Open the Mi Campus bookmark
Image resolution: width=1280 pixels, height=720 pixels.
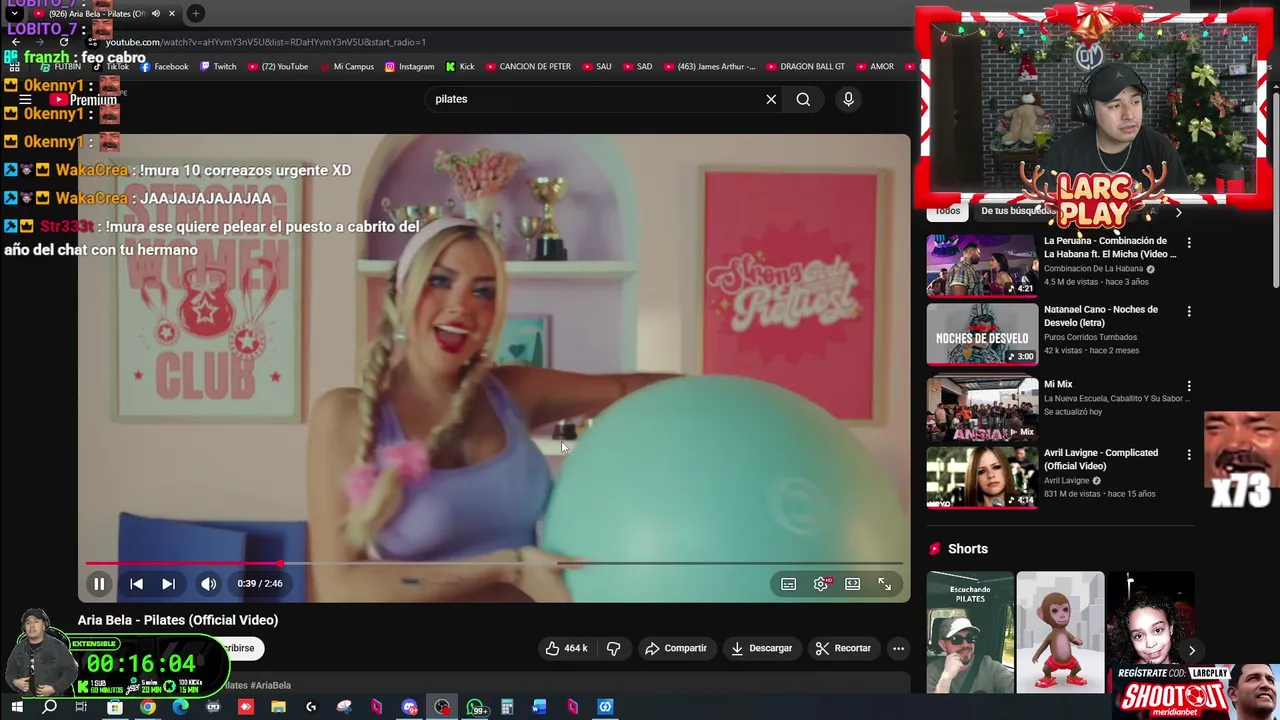[x=346, y=67]
